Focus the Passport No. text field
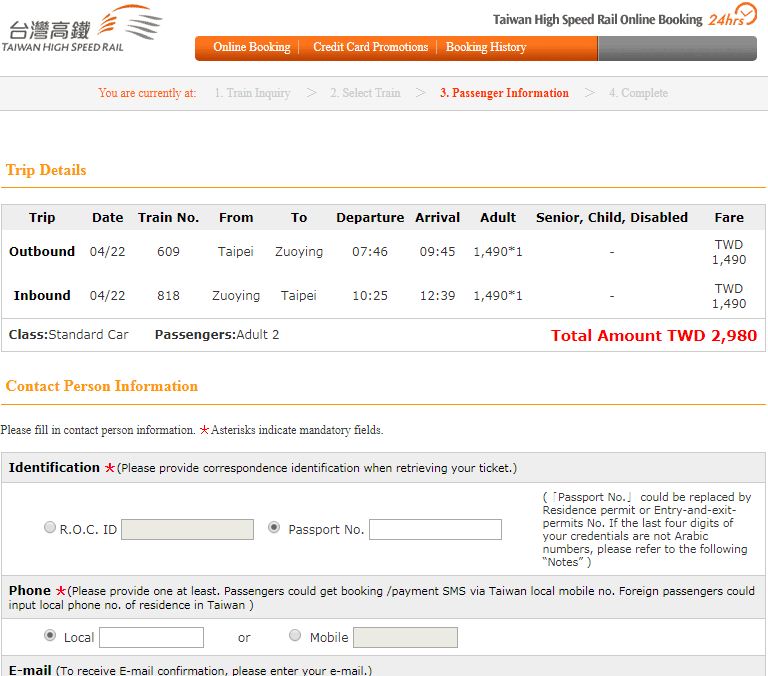Image resolution: width=768 pixels, height=676 pixels. click(435, 529)
